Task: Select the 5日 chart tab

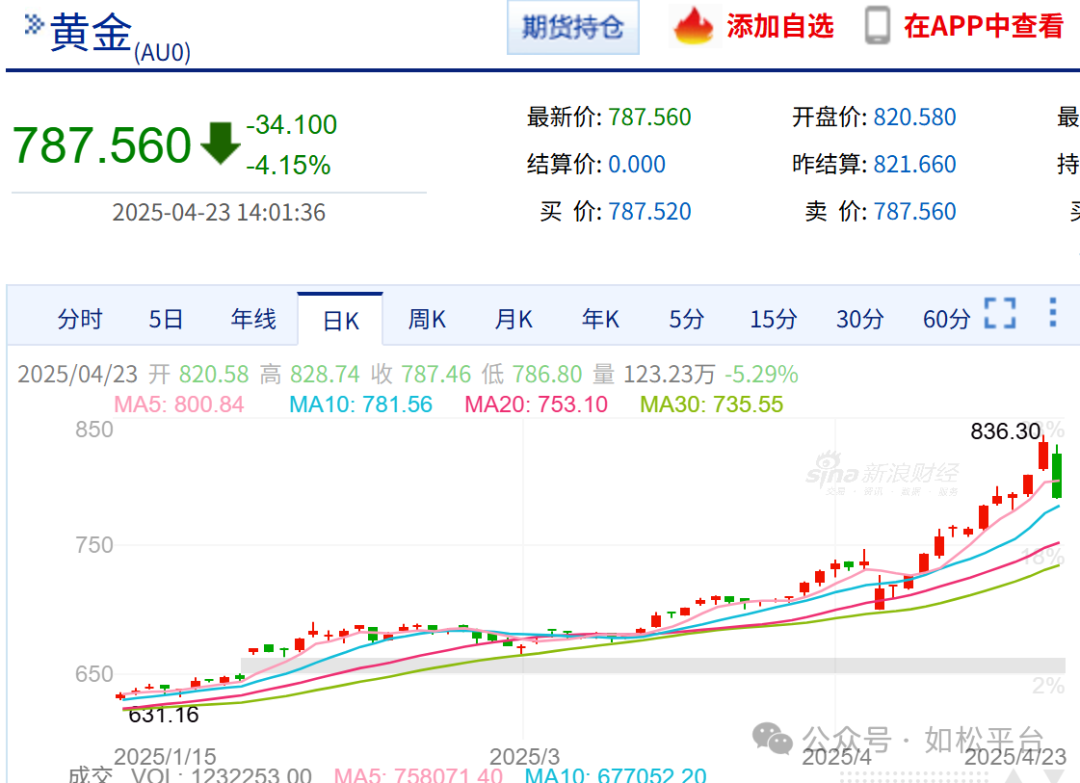Action: [x=166, y=319]
